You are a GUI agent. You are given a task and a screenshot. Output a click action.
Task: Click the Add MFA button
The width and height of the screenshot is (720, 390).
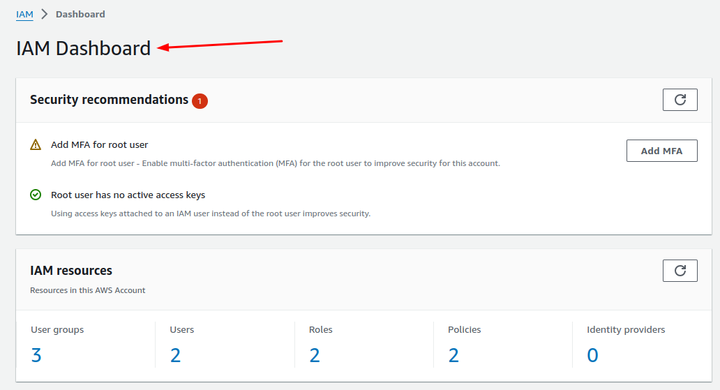[661, 151]
